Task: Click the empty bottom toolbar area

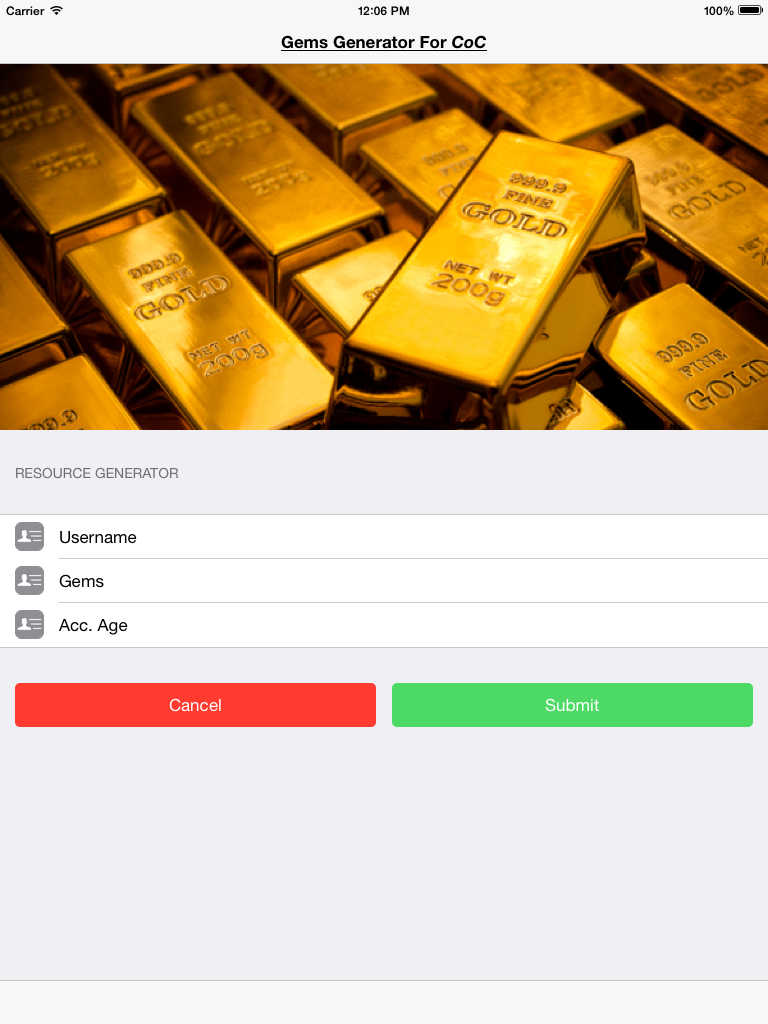Action: pos(384,1002)
